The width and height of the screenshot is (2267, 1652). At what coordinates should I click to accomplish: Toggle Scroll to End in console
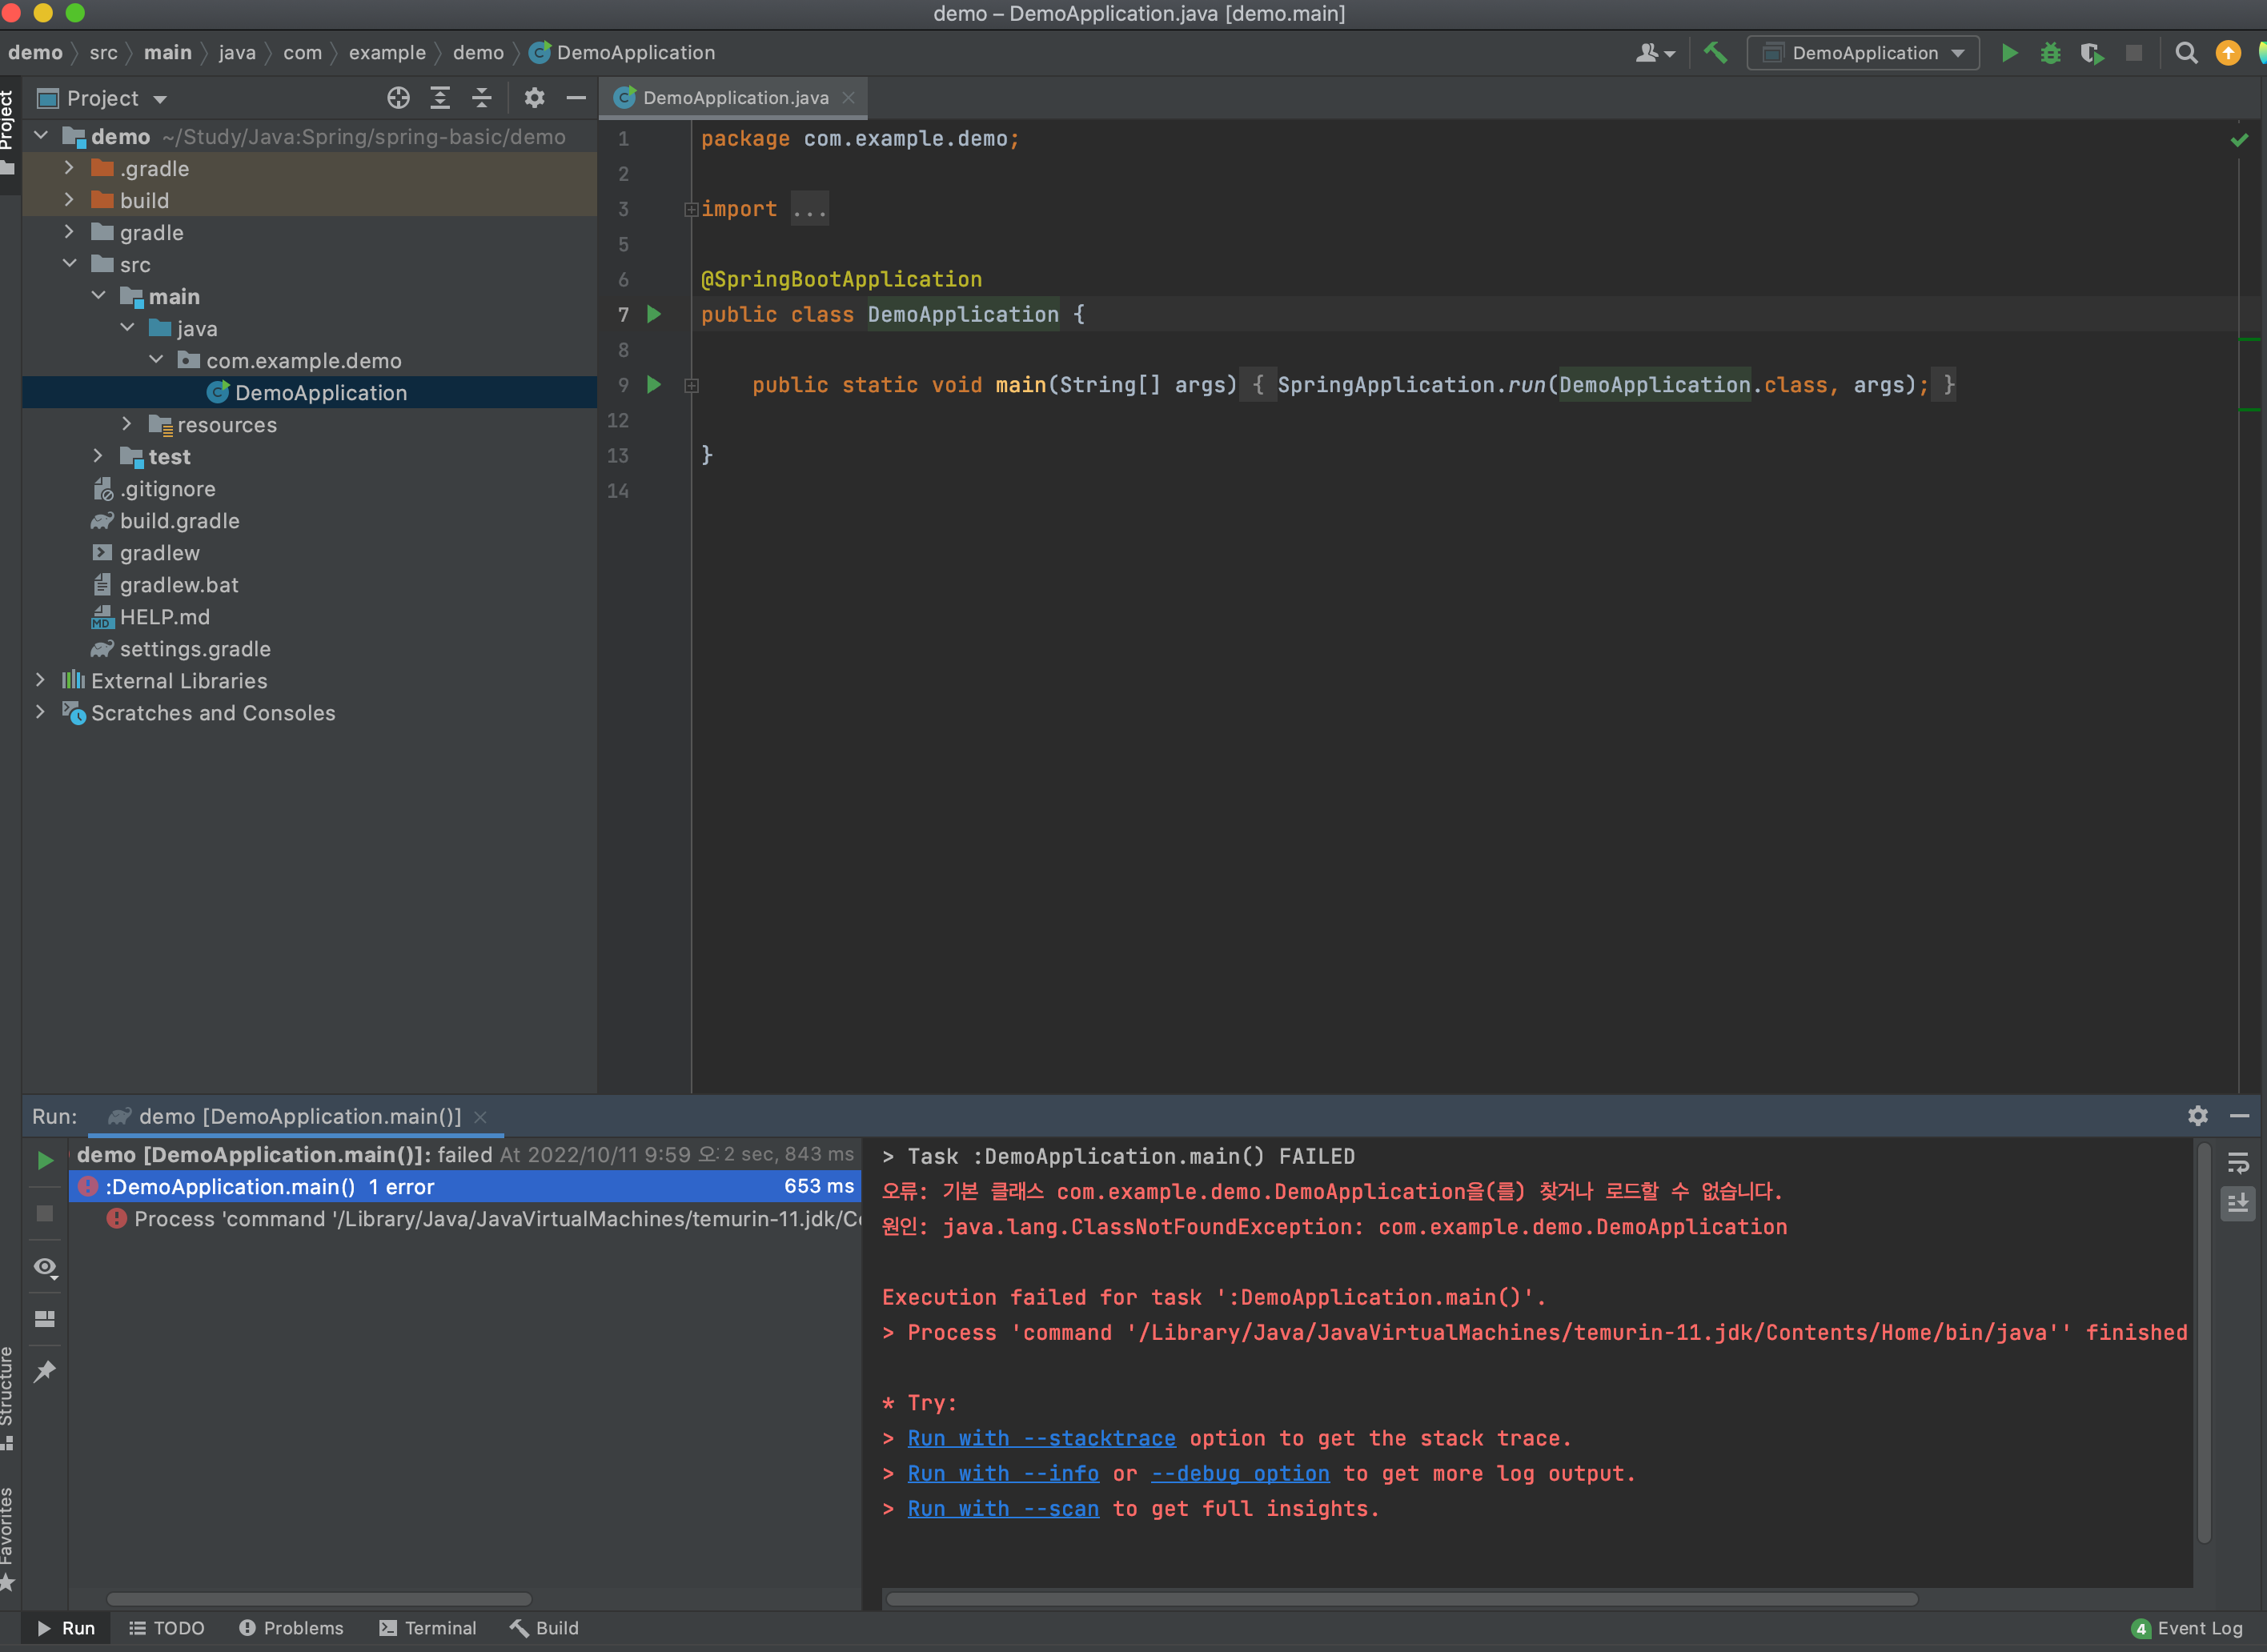click(2238, 1203)
